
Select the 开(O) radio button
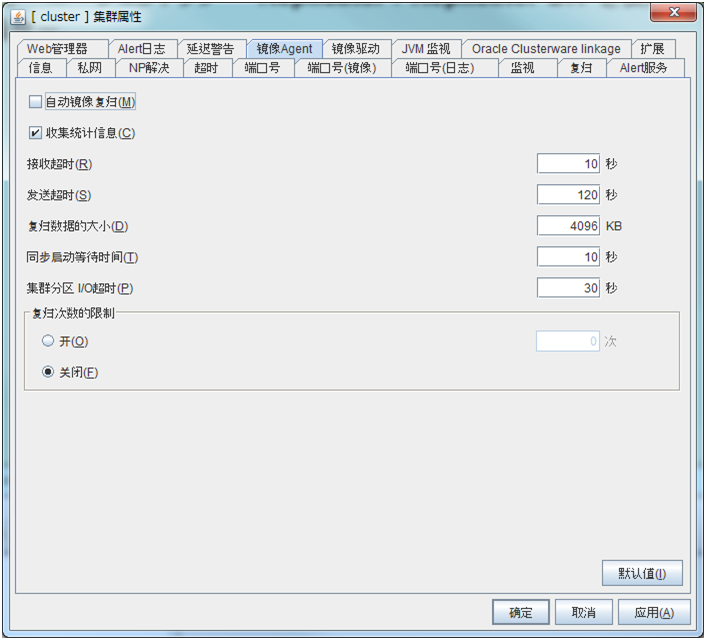[48, 341]
